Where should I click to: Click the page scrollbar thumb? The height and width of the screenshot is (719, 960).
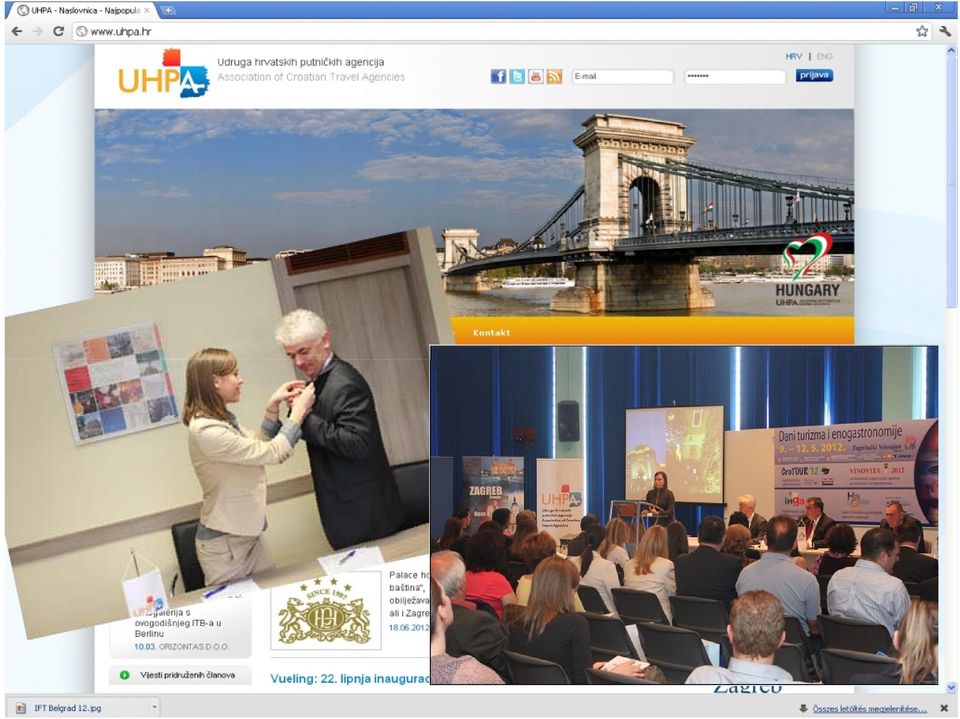(x=951, y=183)
